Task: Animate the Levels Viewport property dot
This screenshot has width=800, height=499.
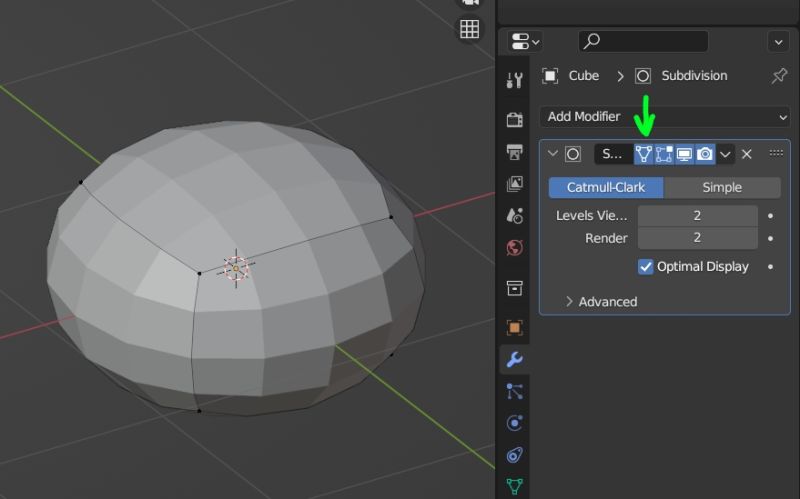Action: point(770,216)
